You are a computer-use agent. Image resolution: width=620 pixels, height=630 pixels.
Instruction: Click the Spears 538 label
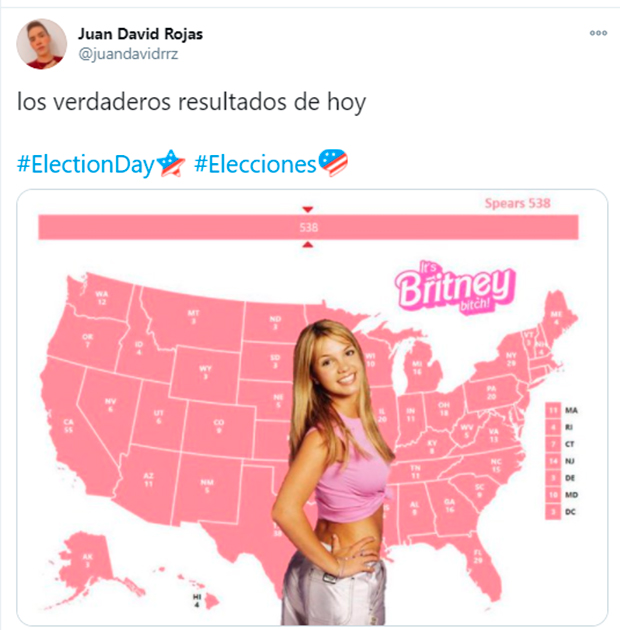point(518,203)
